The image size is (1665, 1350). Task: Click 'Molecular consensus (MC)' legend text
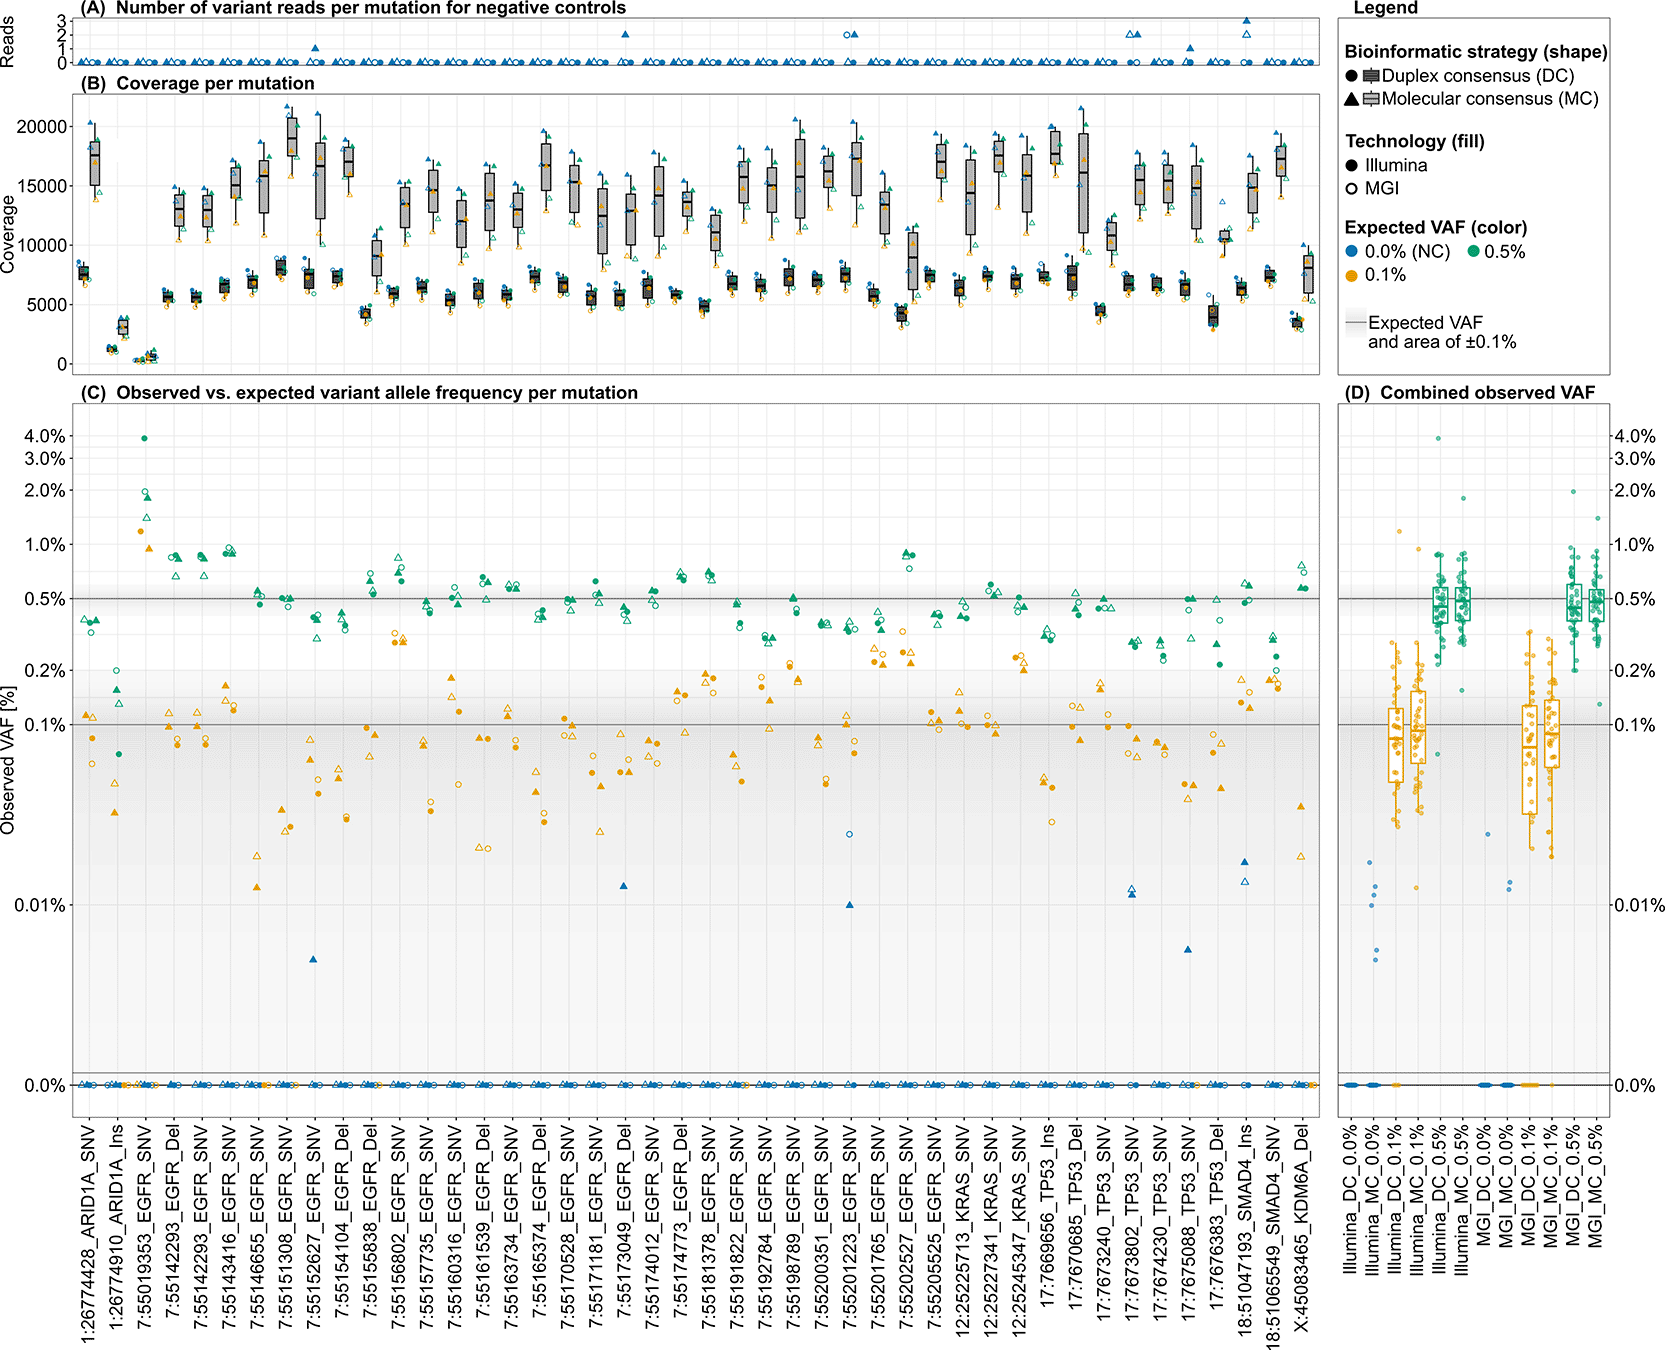coord(1489,99)
